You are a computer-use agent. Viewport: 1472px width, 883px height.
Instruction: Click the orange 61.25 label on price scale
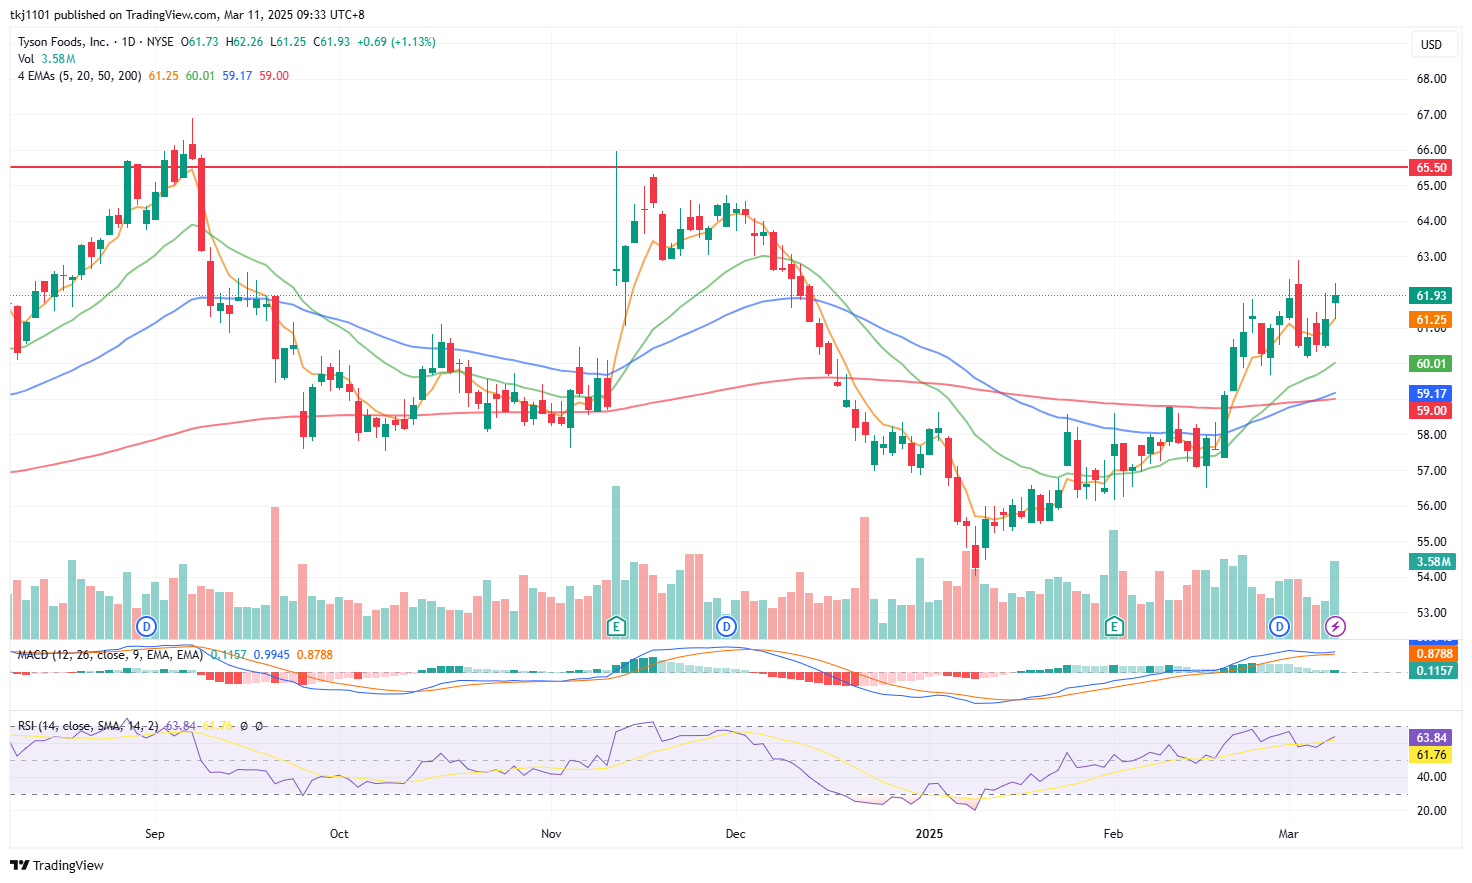coord(1432,320)
